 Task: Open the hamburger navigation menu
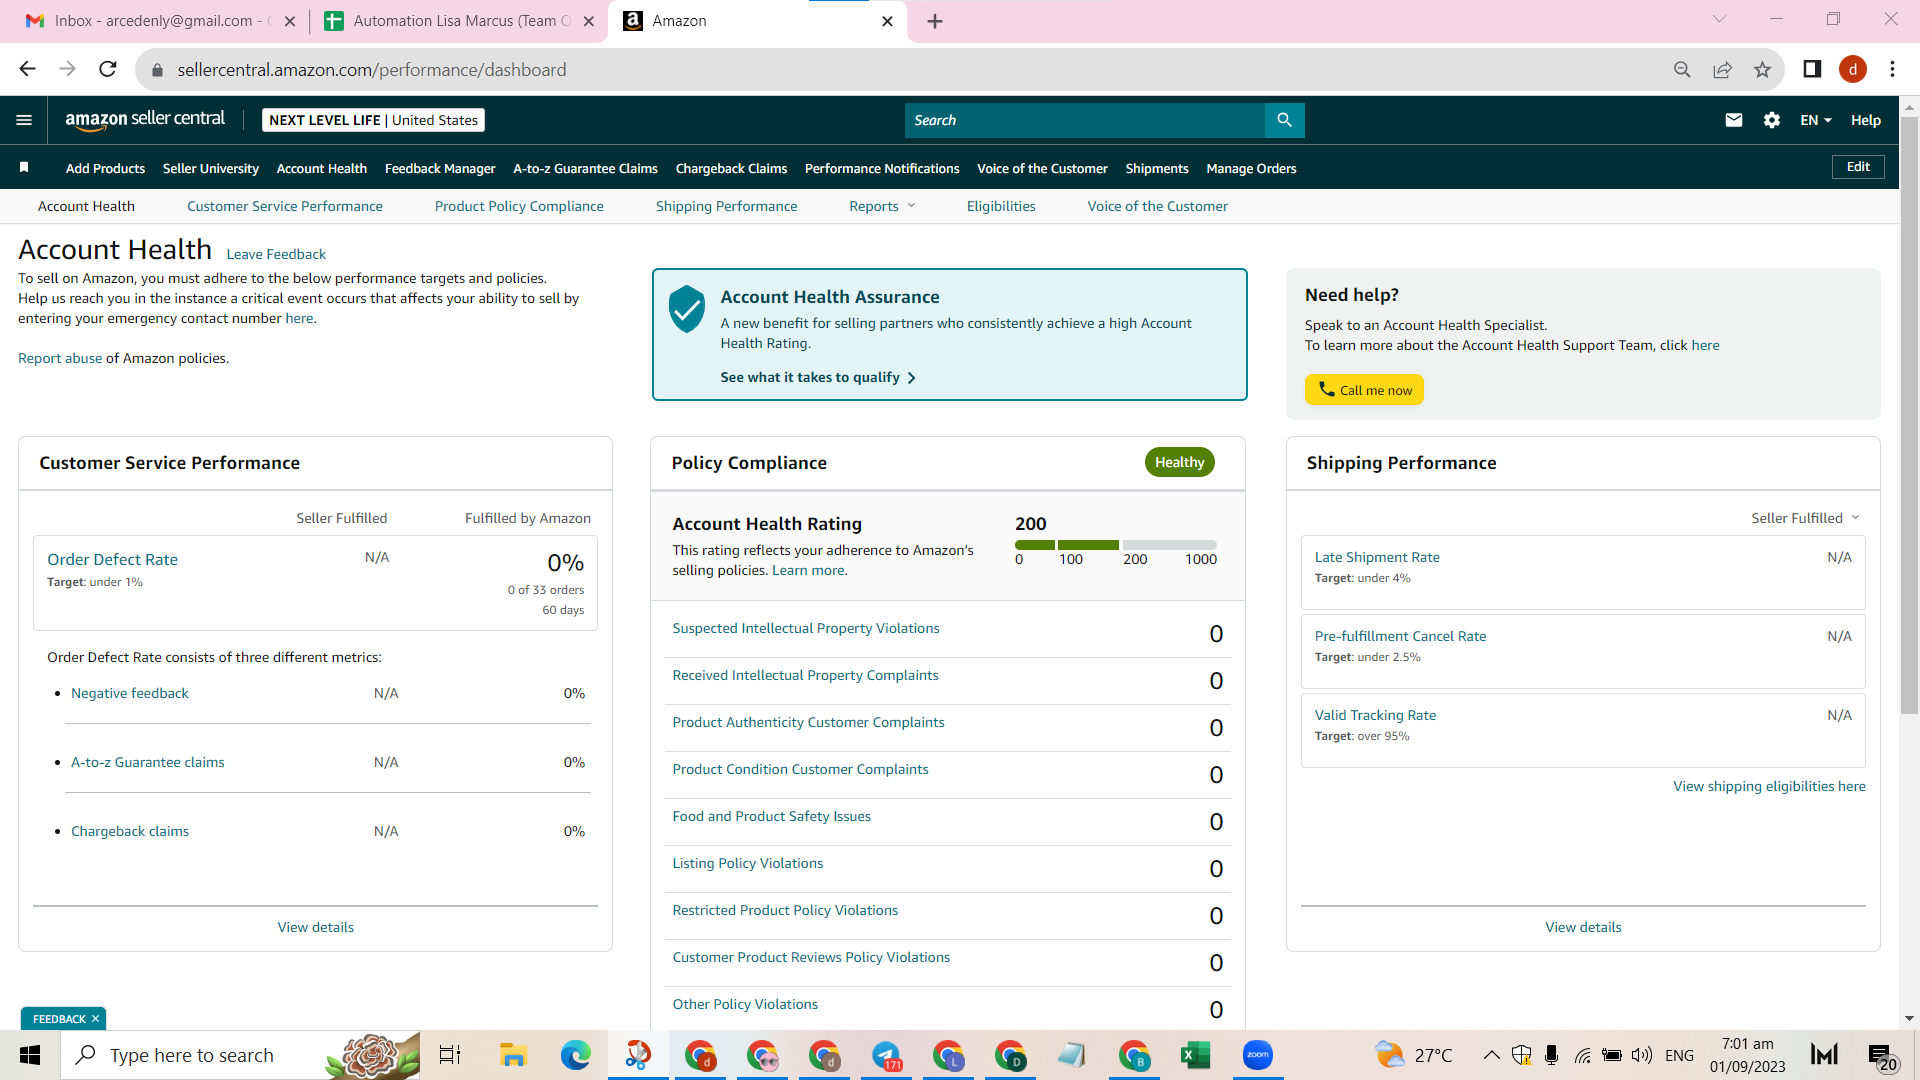point(24,120)
